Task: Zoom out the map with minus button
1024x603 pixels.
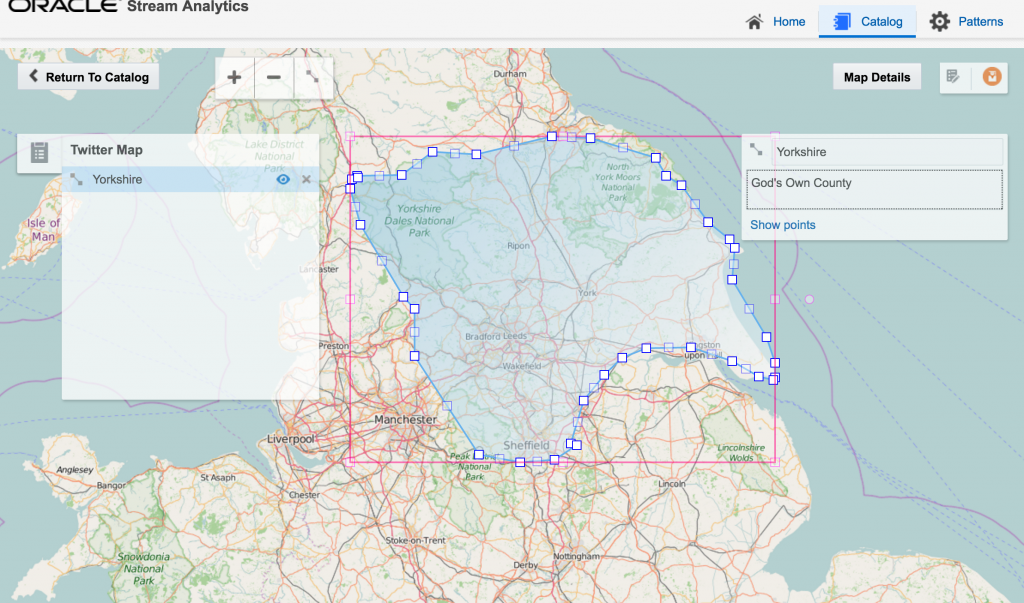Action: (x=273, y=77)
